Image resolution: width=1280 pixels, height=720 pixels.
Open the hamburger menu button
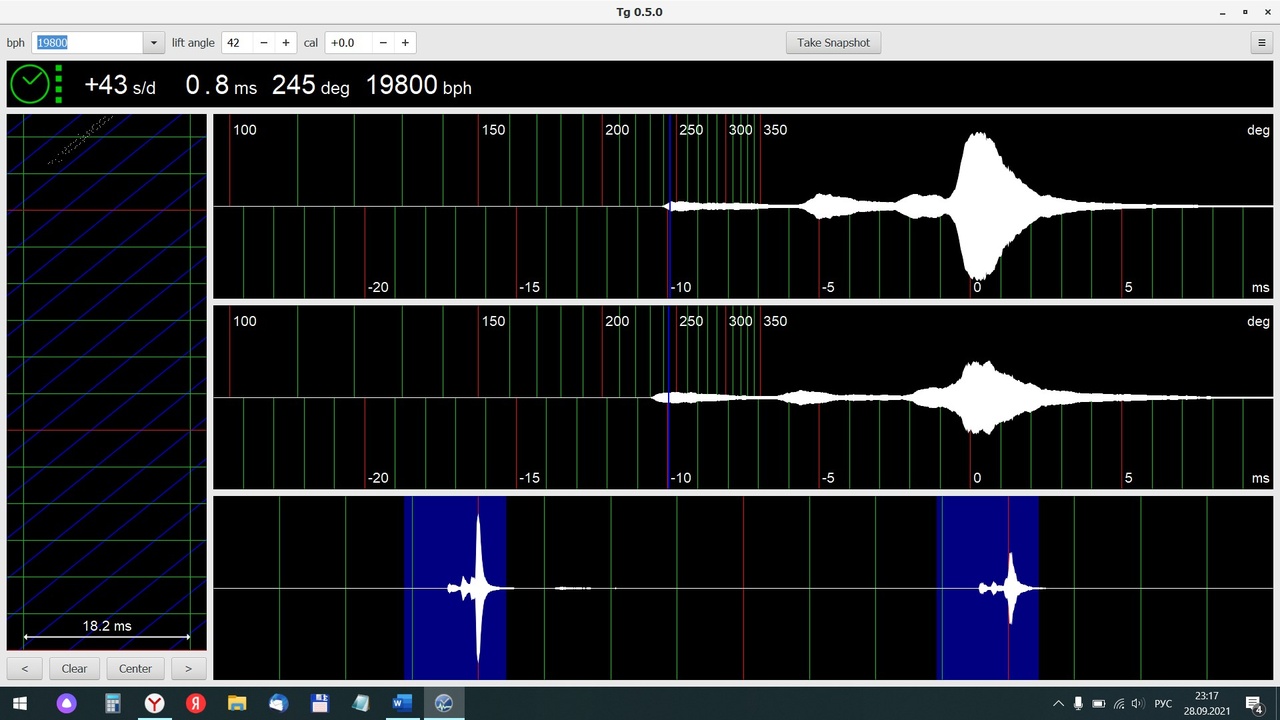1263,43
